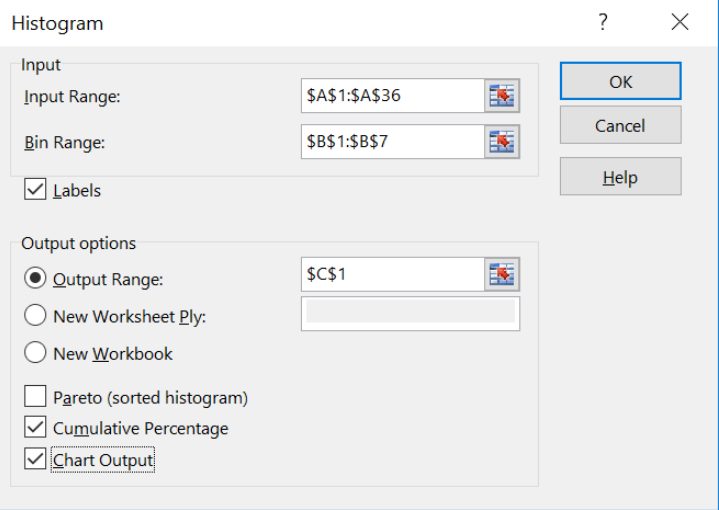The height and width of the screenshot is (510, 719).
Task: Uncheck the Labels checkbox
Action: click(35, 189)
